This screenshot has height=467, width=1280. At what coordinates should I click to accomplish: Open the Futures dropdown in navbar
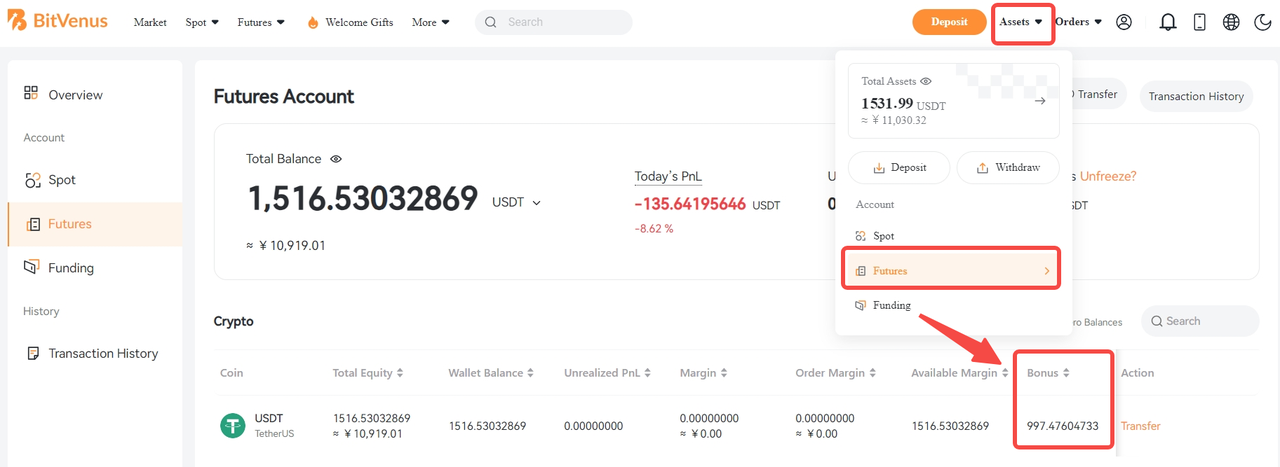(261, 22)
